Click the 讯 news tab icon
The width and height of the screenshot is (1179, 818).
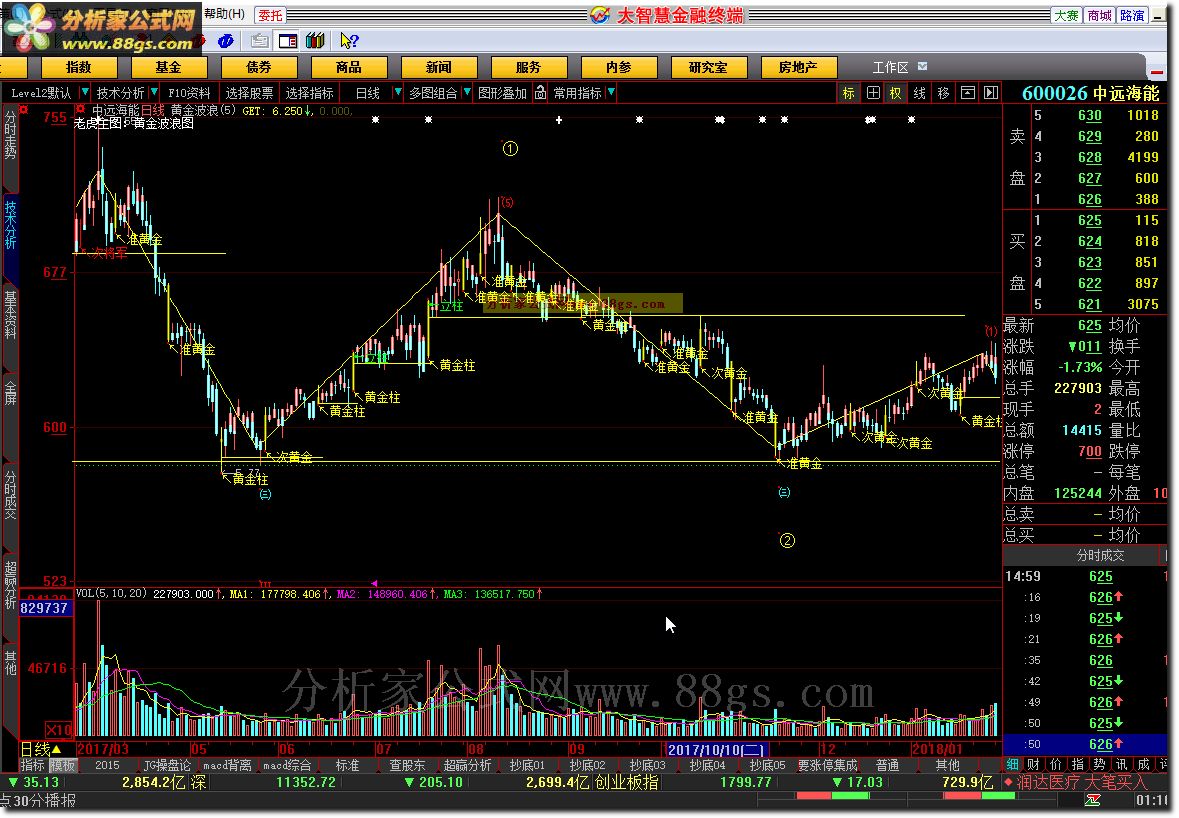pos(1121,764)
